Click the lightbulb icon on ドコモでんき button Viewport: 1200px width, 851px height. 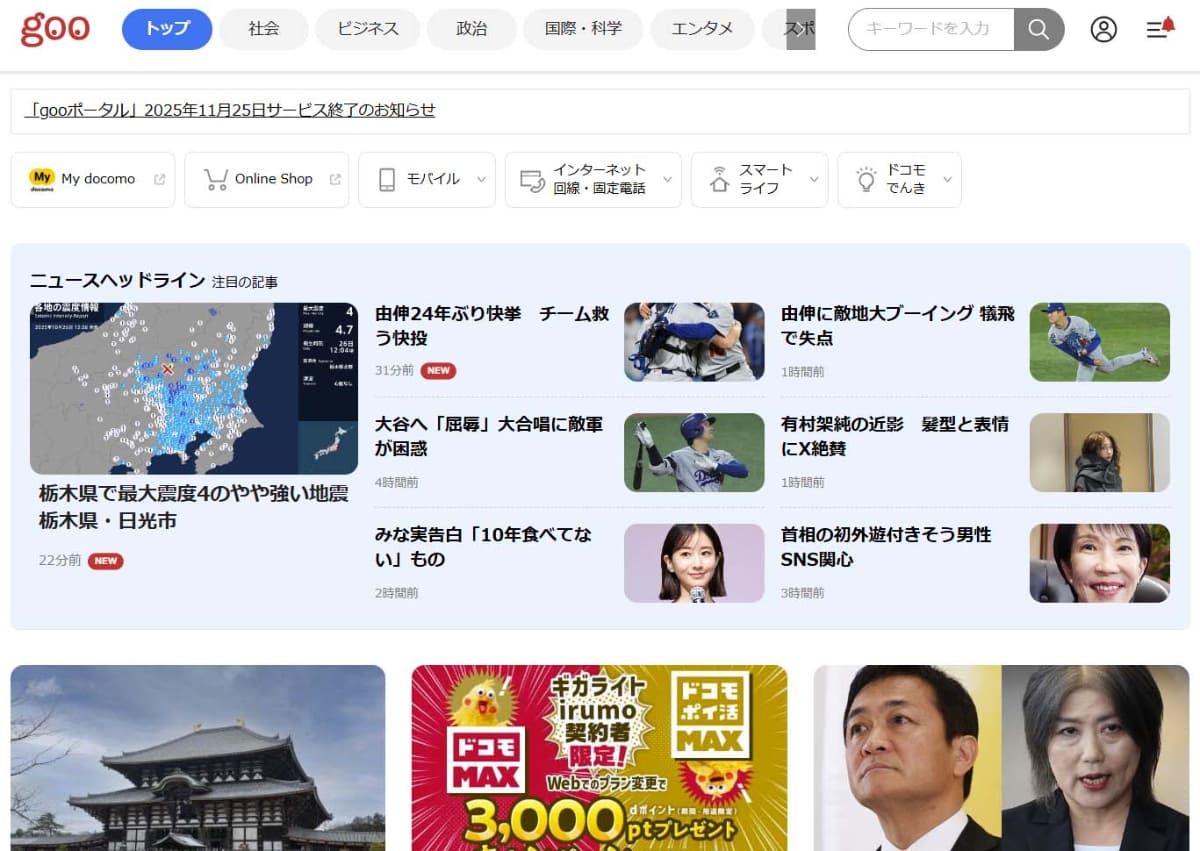pos(868,179)
